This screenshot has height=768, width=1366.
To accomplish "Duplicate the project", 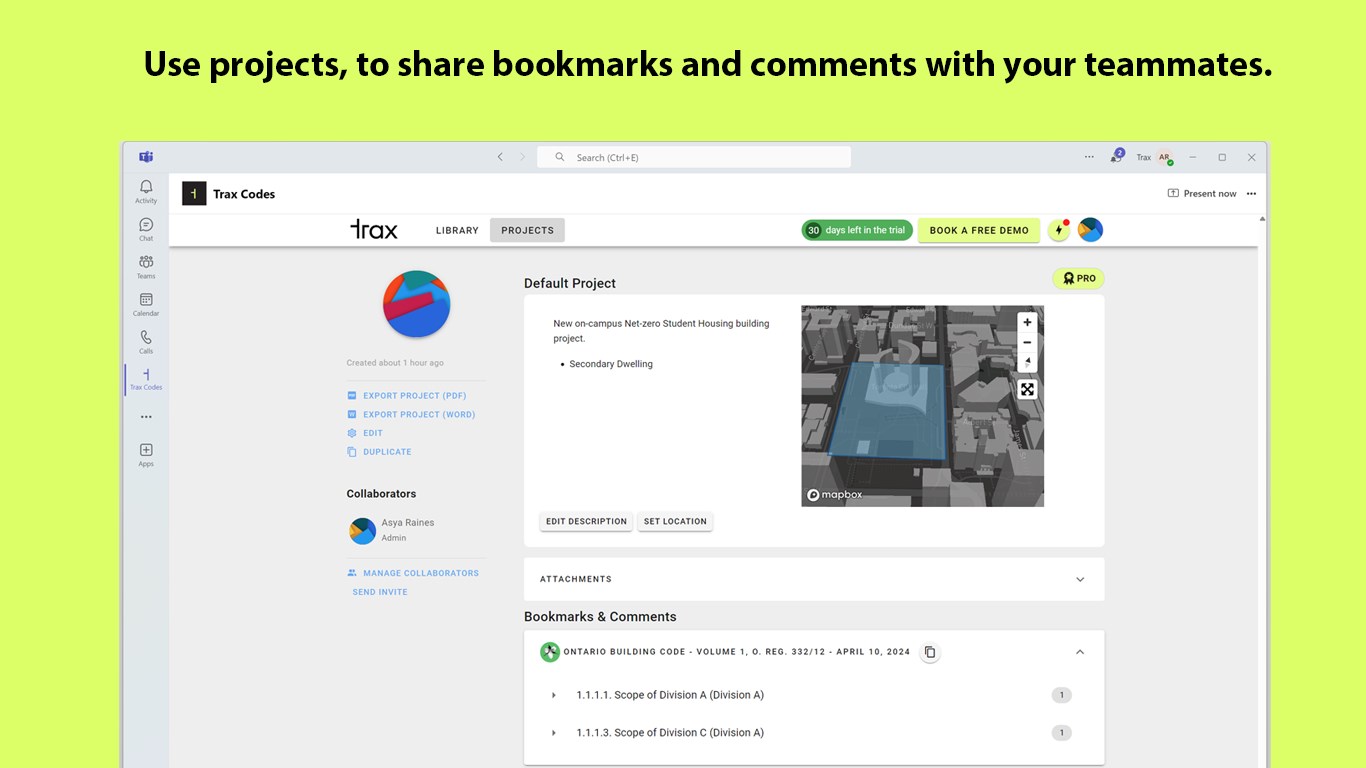I will (379, 452).
